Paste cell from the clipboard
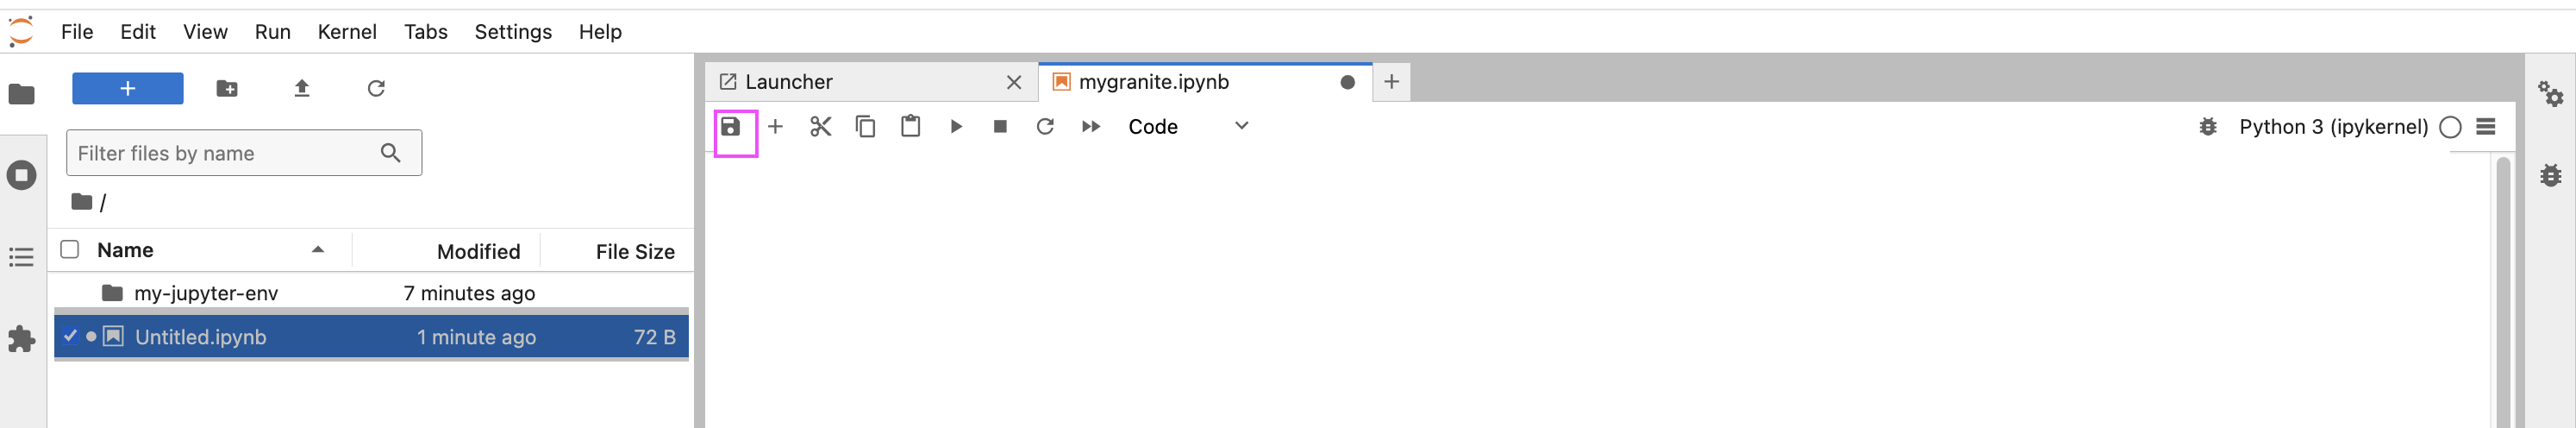2576x428 pixels. 910,127
